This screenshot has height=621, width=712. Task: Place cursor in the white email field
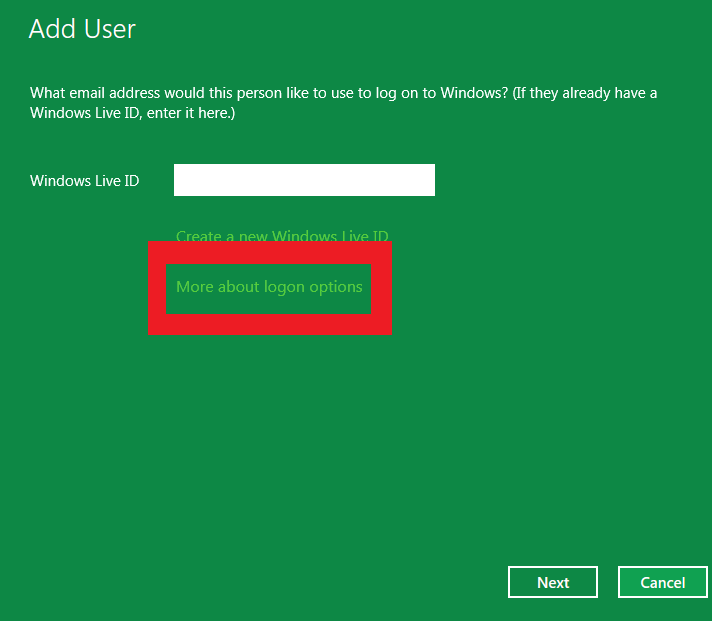[x=304, y=180]
